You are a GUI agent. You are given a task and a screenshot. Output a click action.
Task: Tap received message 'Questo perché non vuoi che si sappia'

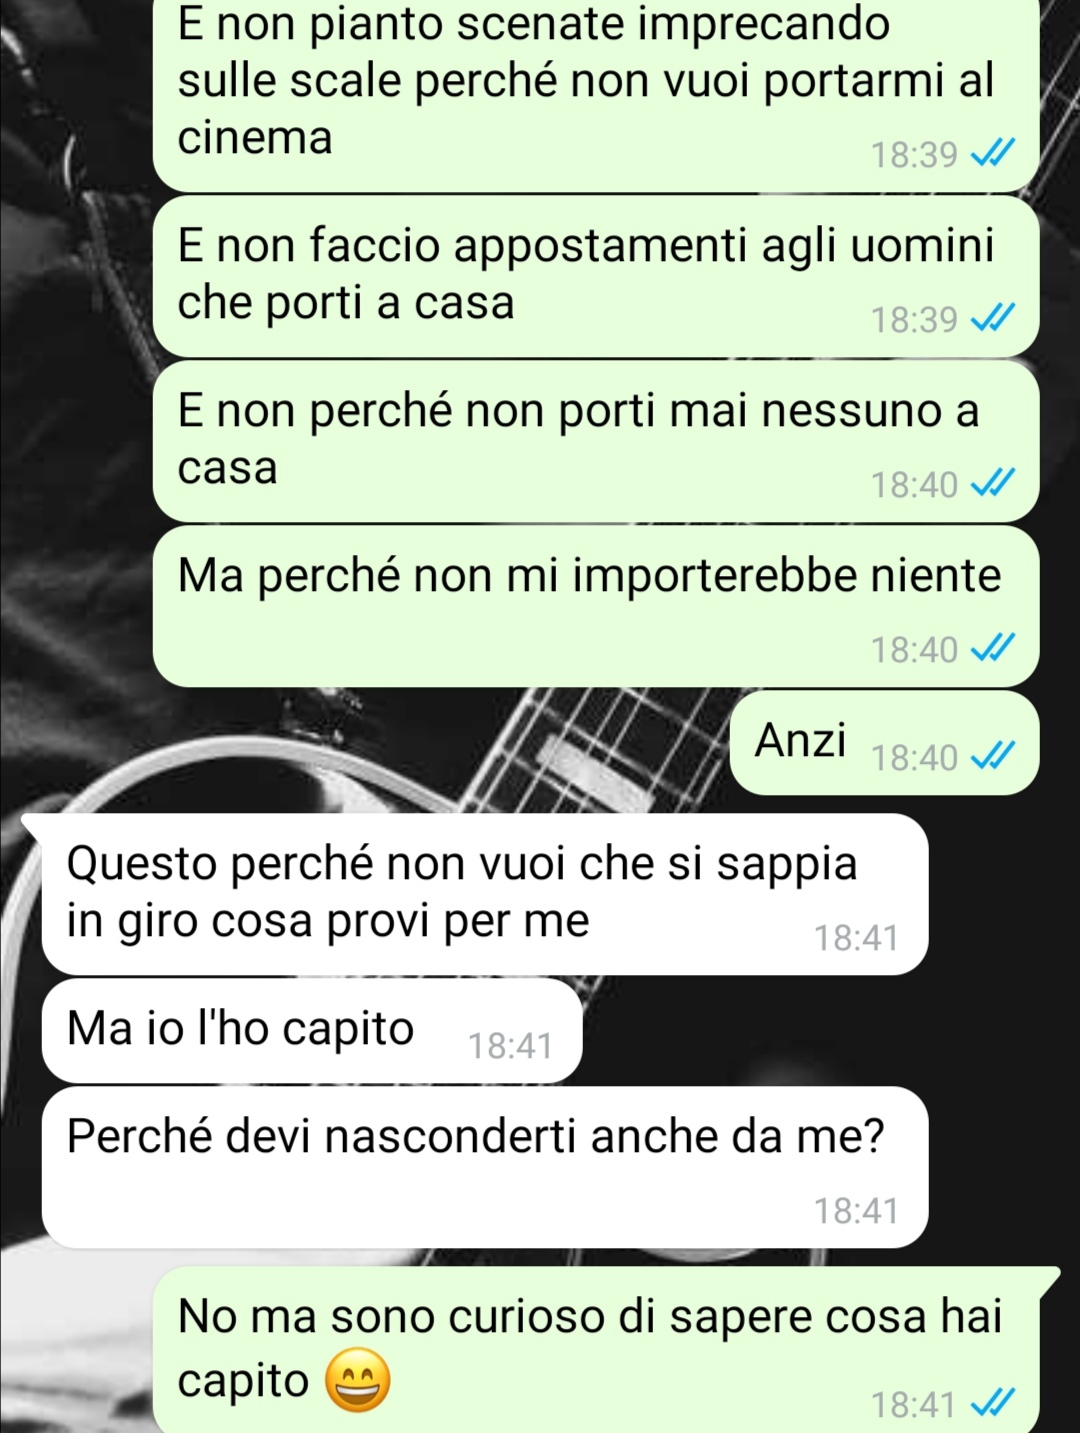(x=485, y=894)
